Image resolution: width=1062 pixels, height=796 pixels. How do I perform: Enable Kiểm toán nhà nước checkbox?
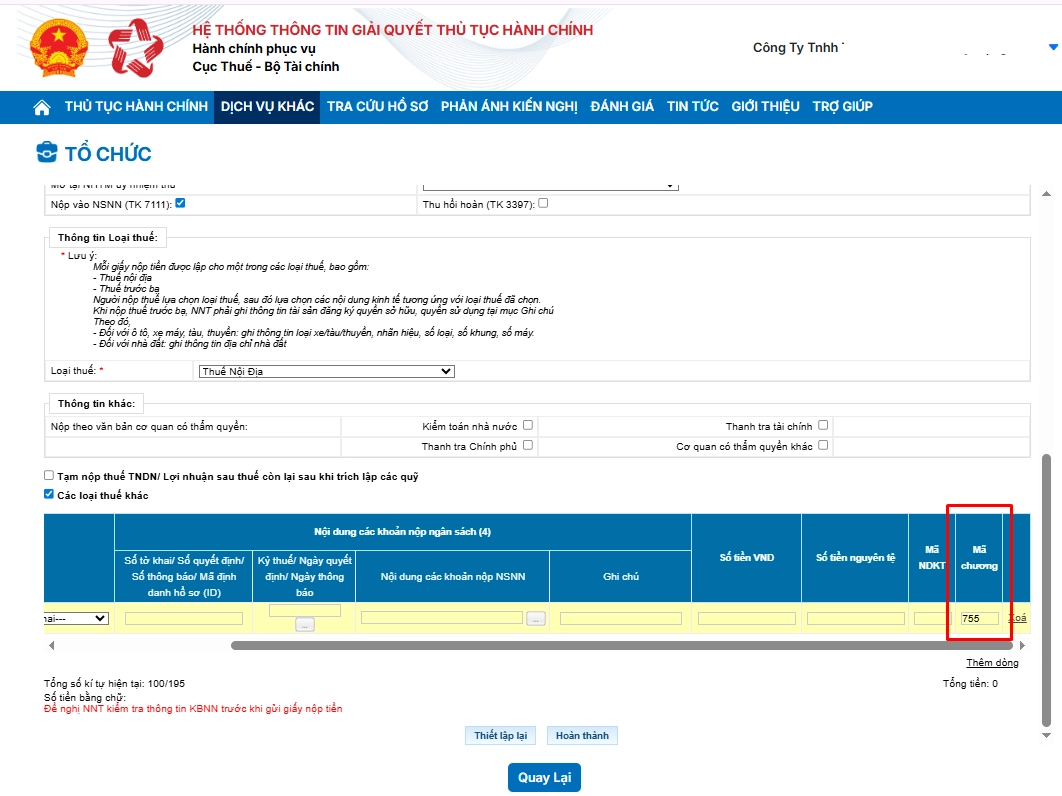coord(528,425)
